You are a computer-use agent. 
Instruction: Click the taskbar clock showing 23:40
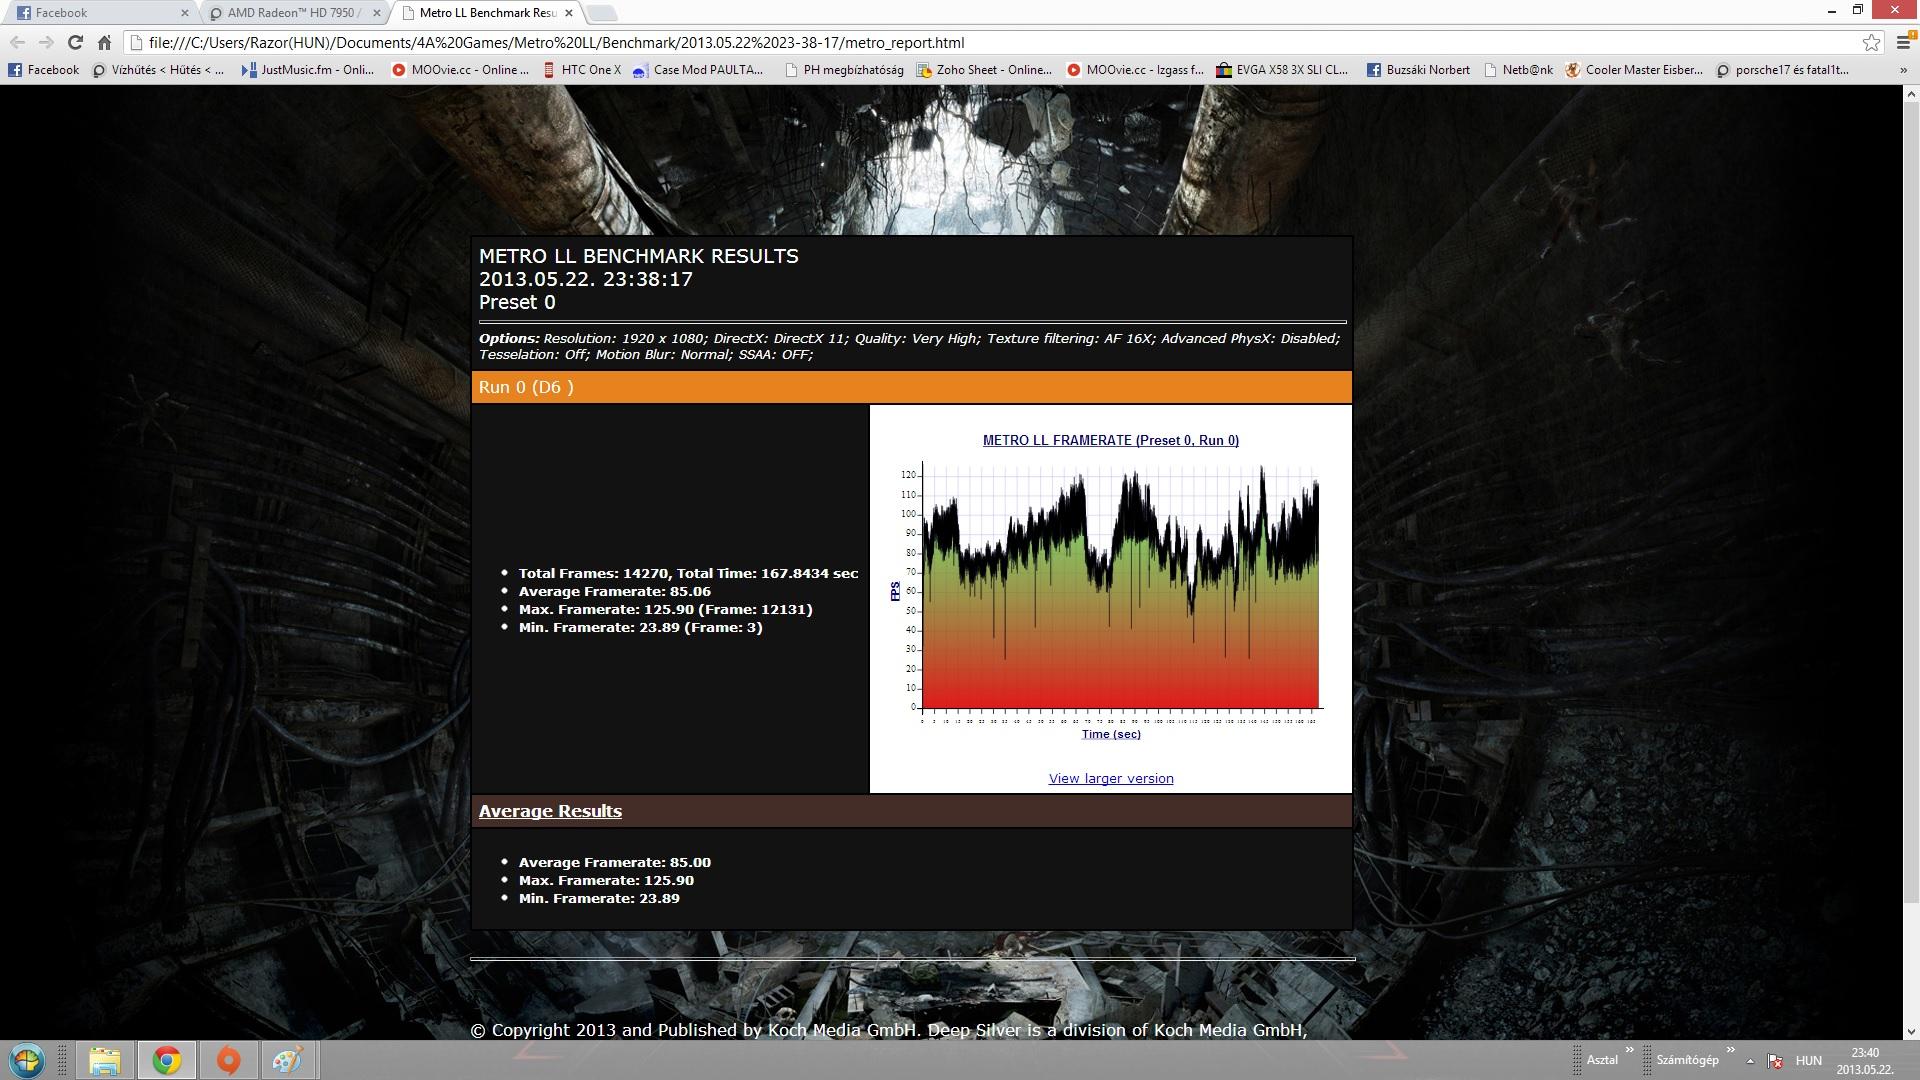pos(1865,1061)
